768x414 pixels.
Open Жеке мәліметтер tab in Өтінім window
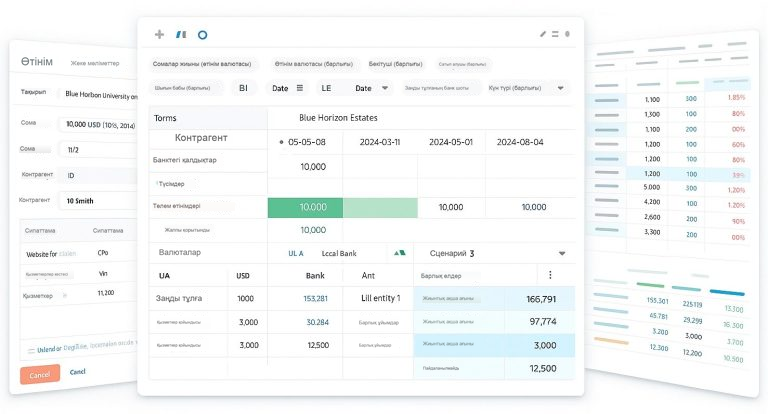pos(95,63)
